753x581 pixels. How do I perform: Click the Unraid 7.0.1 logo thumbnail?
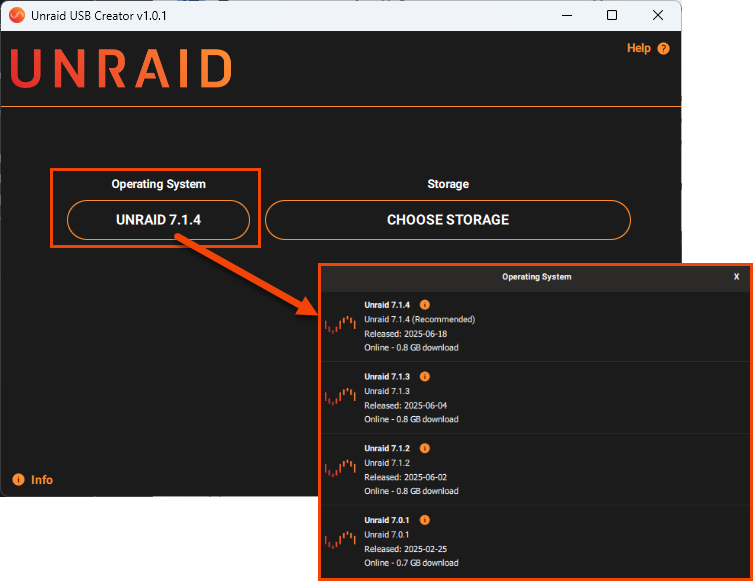point(341,540)
